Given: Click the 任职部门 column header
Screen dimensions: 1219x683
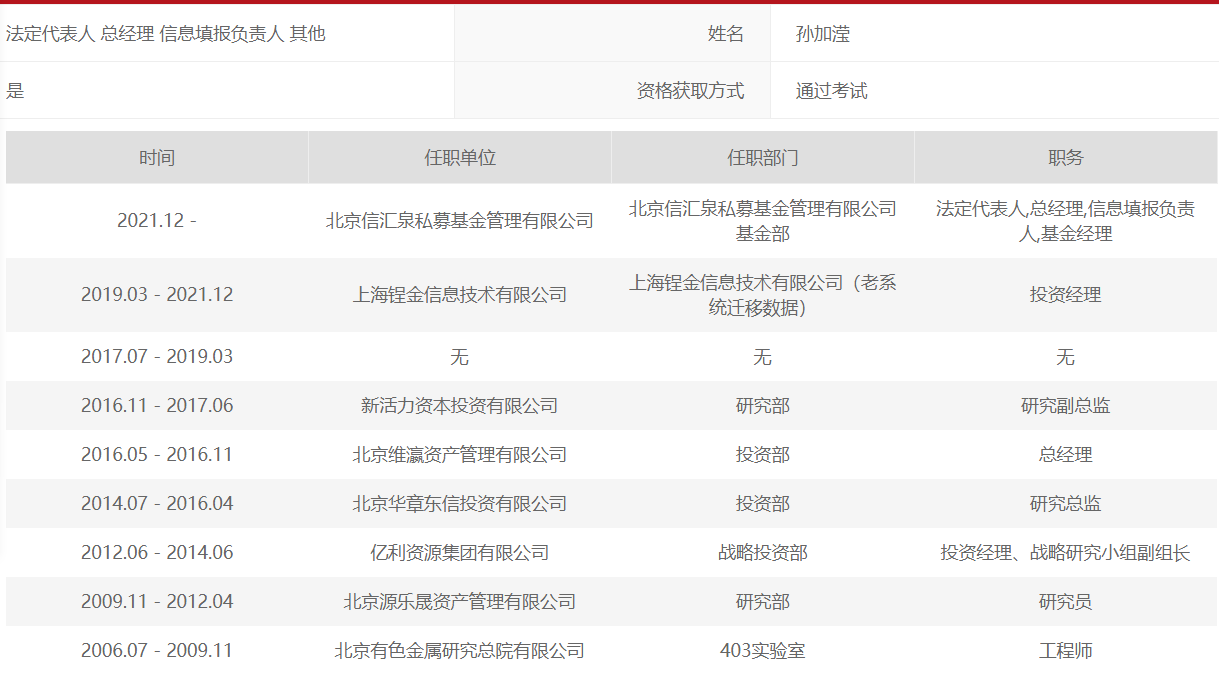Looking at the screenshot, I should pyautogui.click(x=763, y=158).
